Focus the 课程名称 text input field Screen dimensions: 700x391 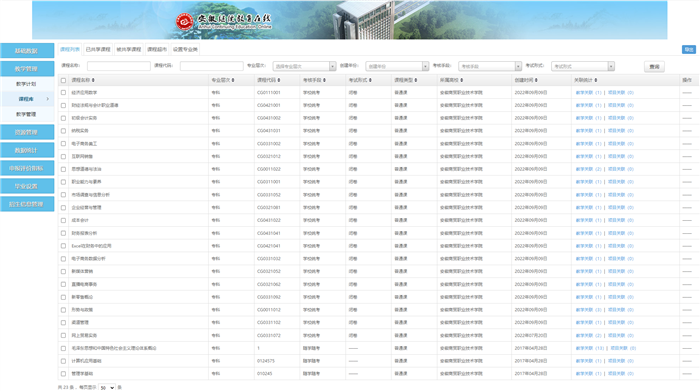pos(119,66)
